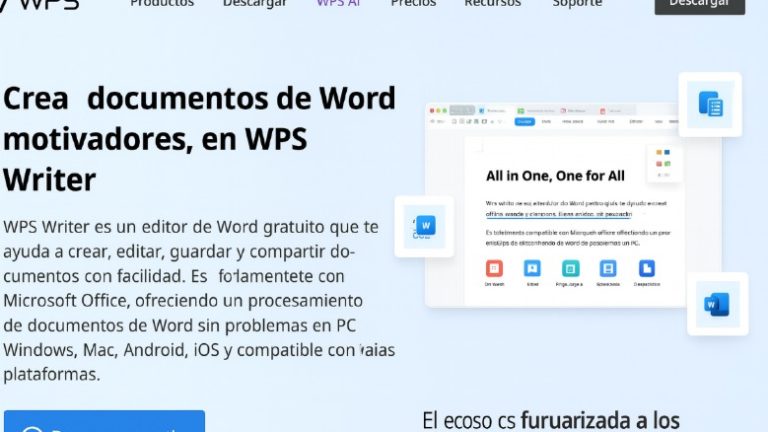Click the red PDF tab icon in the mockup
The height and width of the screenshot is (432, 768).
tap(602, 111)
